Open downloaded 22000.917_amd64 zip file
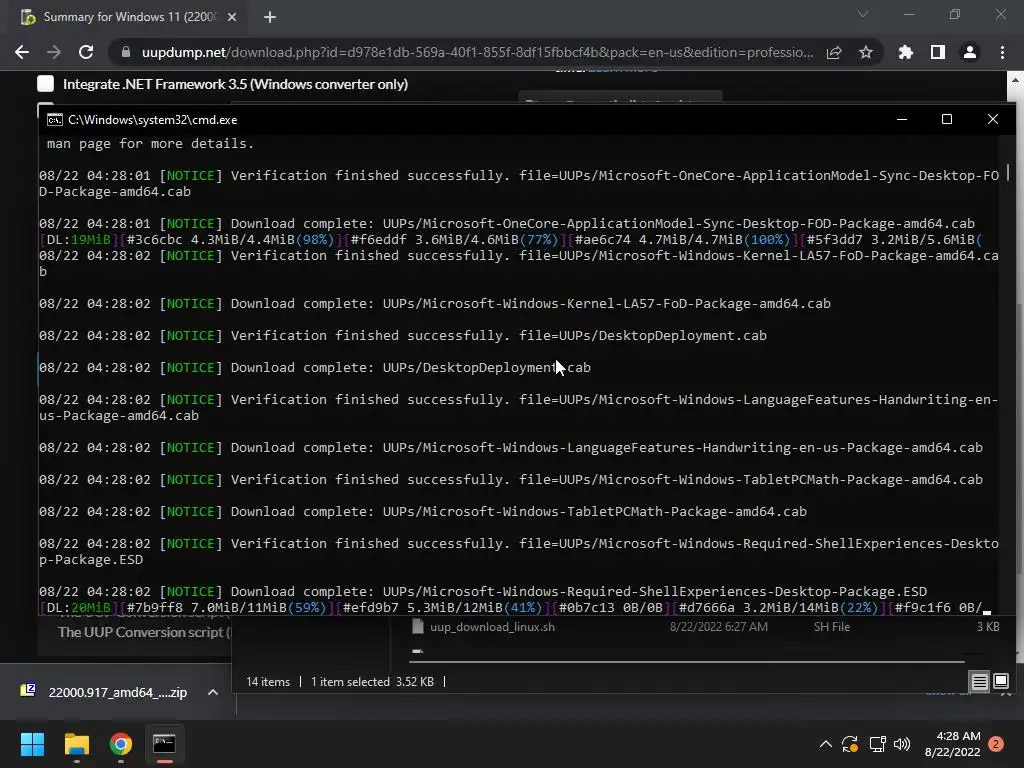The width and height of the screenshot is (1024, 768). click(118, 692)
